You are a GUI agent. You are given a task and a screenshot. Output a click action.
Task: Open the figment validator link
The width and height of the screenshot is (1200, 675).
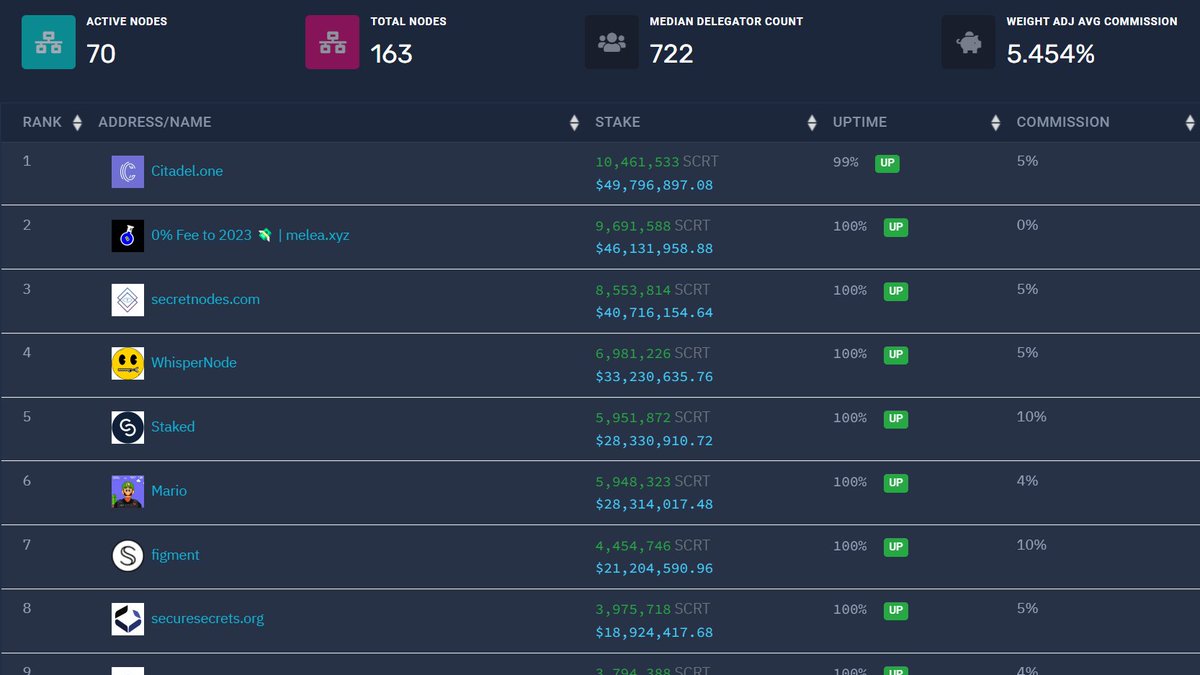[175, 555]
